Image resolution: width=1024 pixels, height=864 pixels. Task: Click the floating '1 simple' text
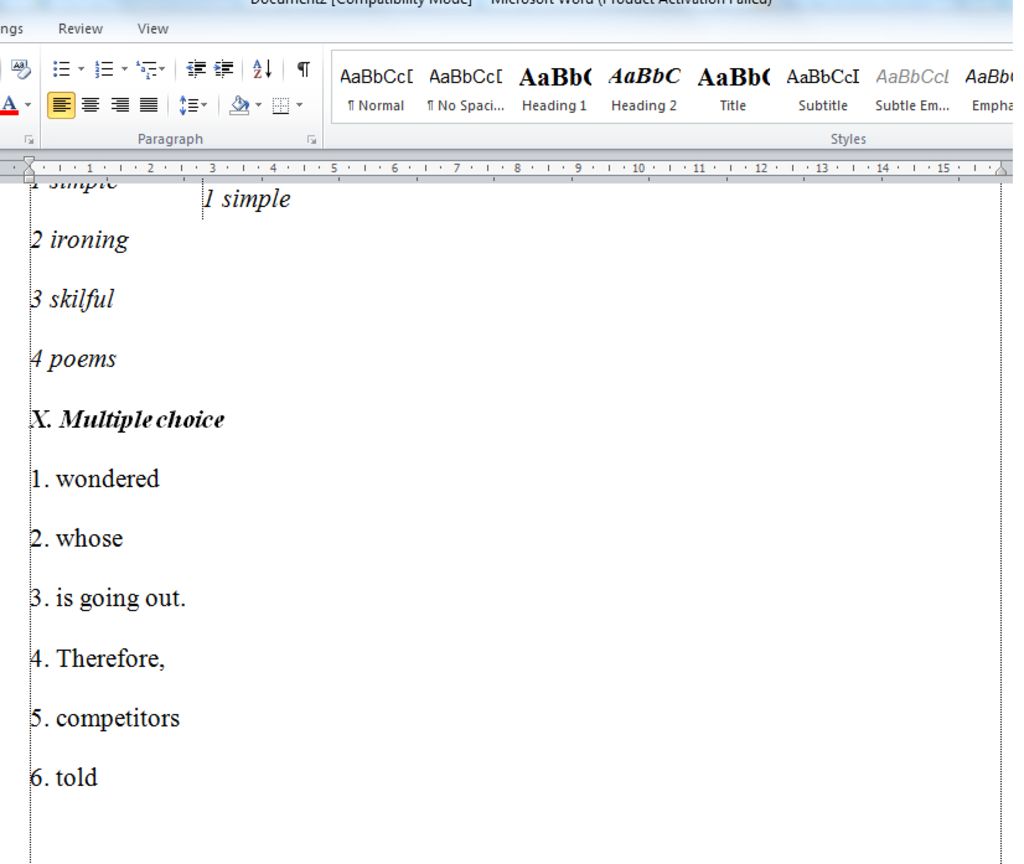(x=247, y=199)
